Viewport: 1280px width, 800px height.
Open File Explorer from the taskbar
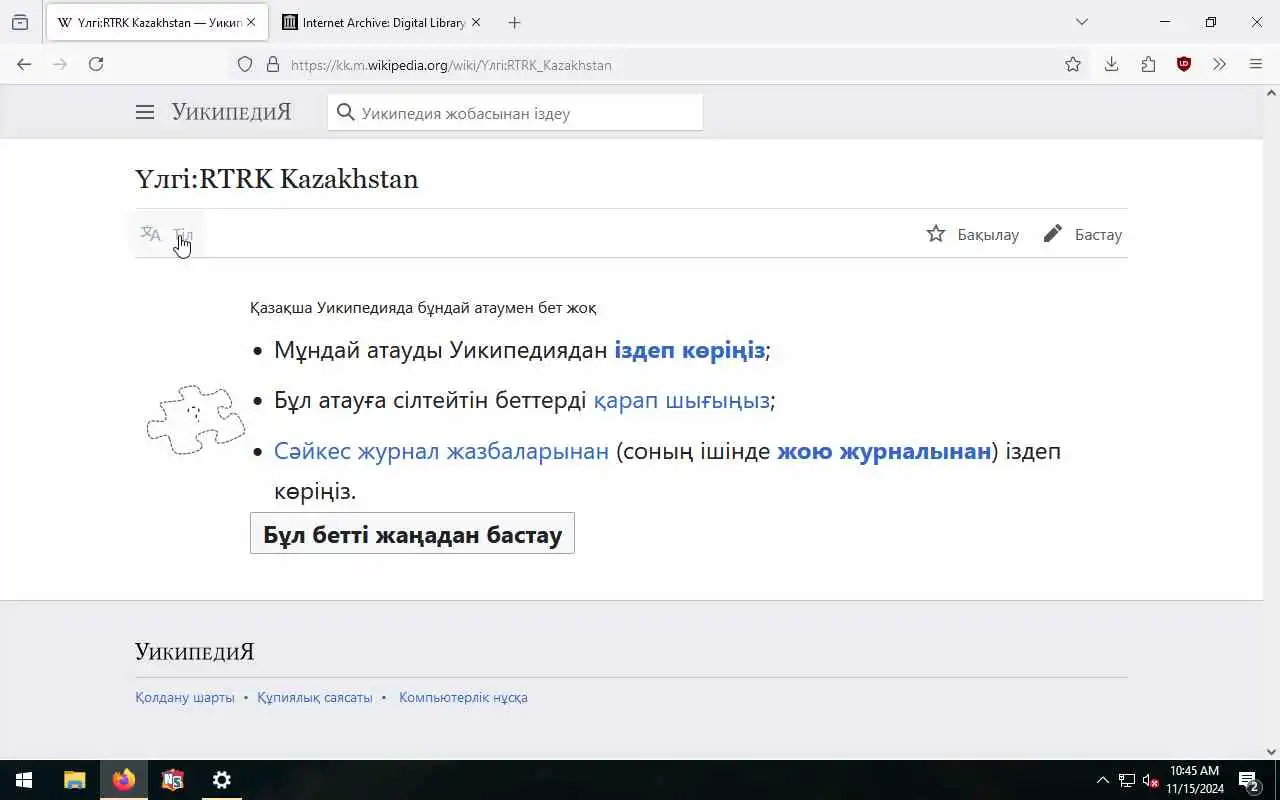(x=75, y=780)
